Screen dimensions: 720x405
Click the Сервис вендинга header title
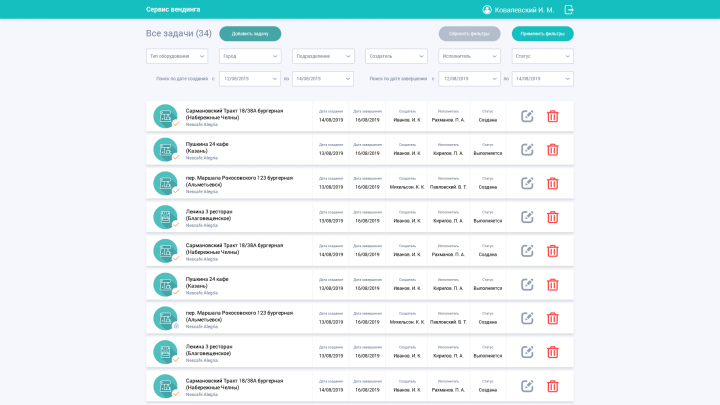[x=173, y=10]
